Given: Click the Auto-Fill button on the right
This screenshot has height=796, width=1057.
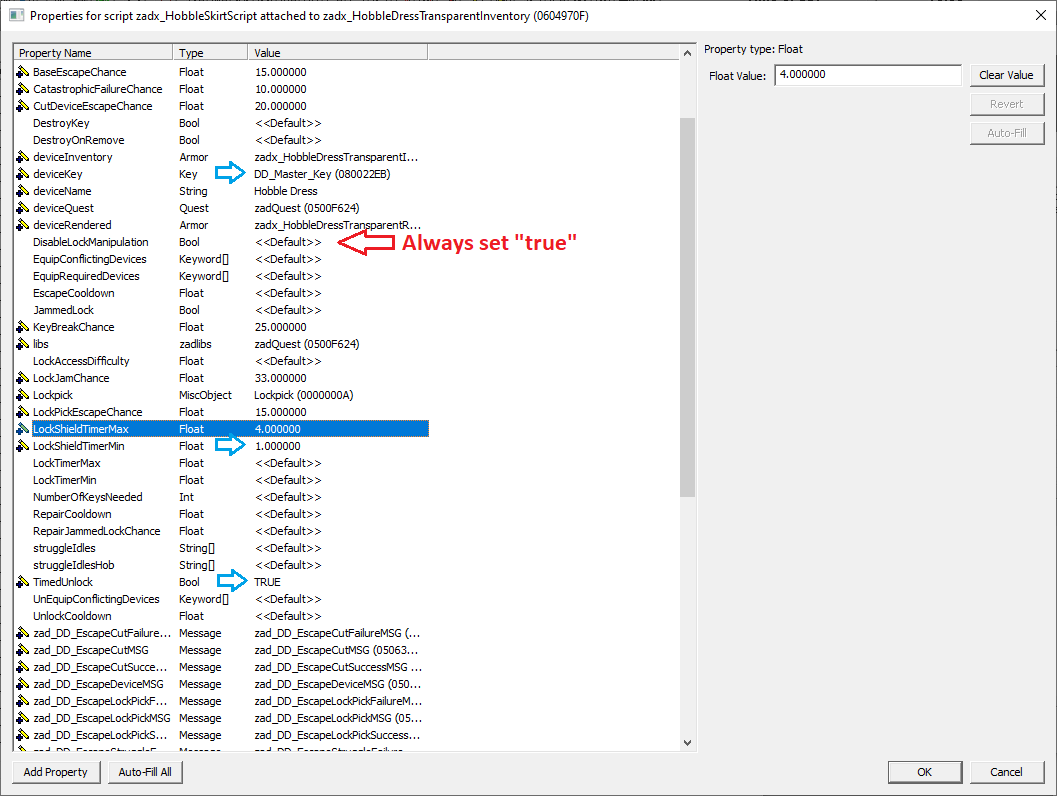Looking at the screenshot, I should 1006,133.
